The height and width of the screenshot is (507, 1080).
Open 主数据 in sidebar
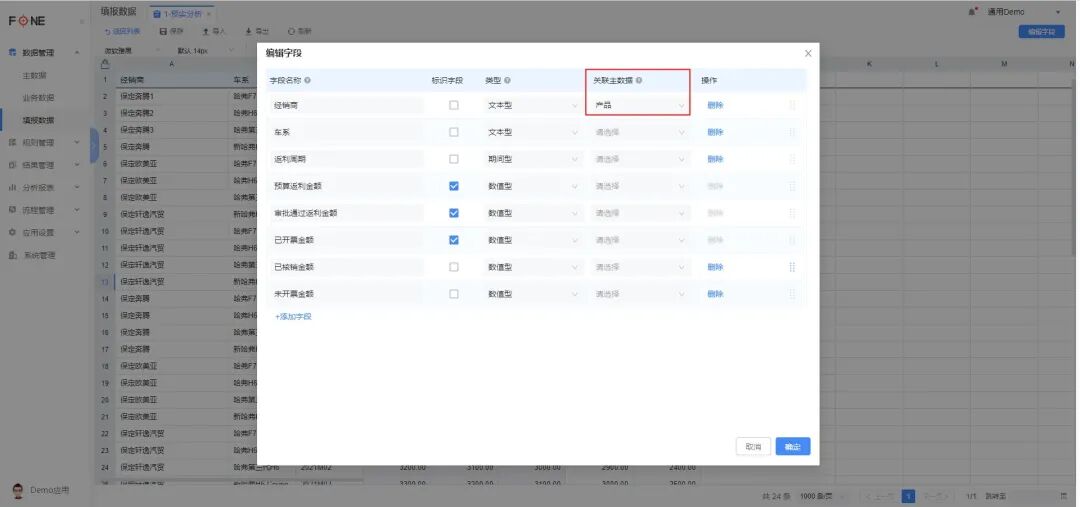(34, 76)
